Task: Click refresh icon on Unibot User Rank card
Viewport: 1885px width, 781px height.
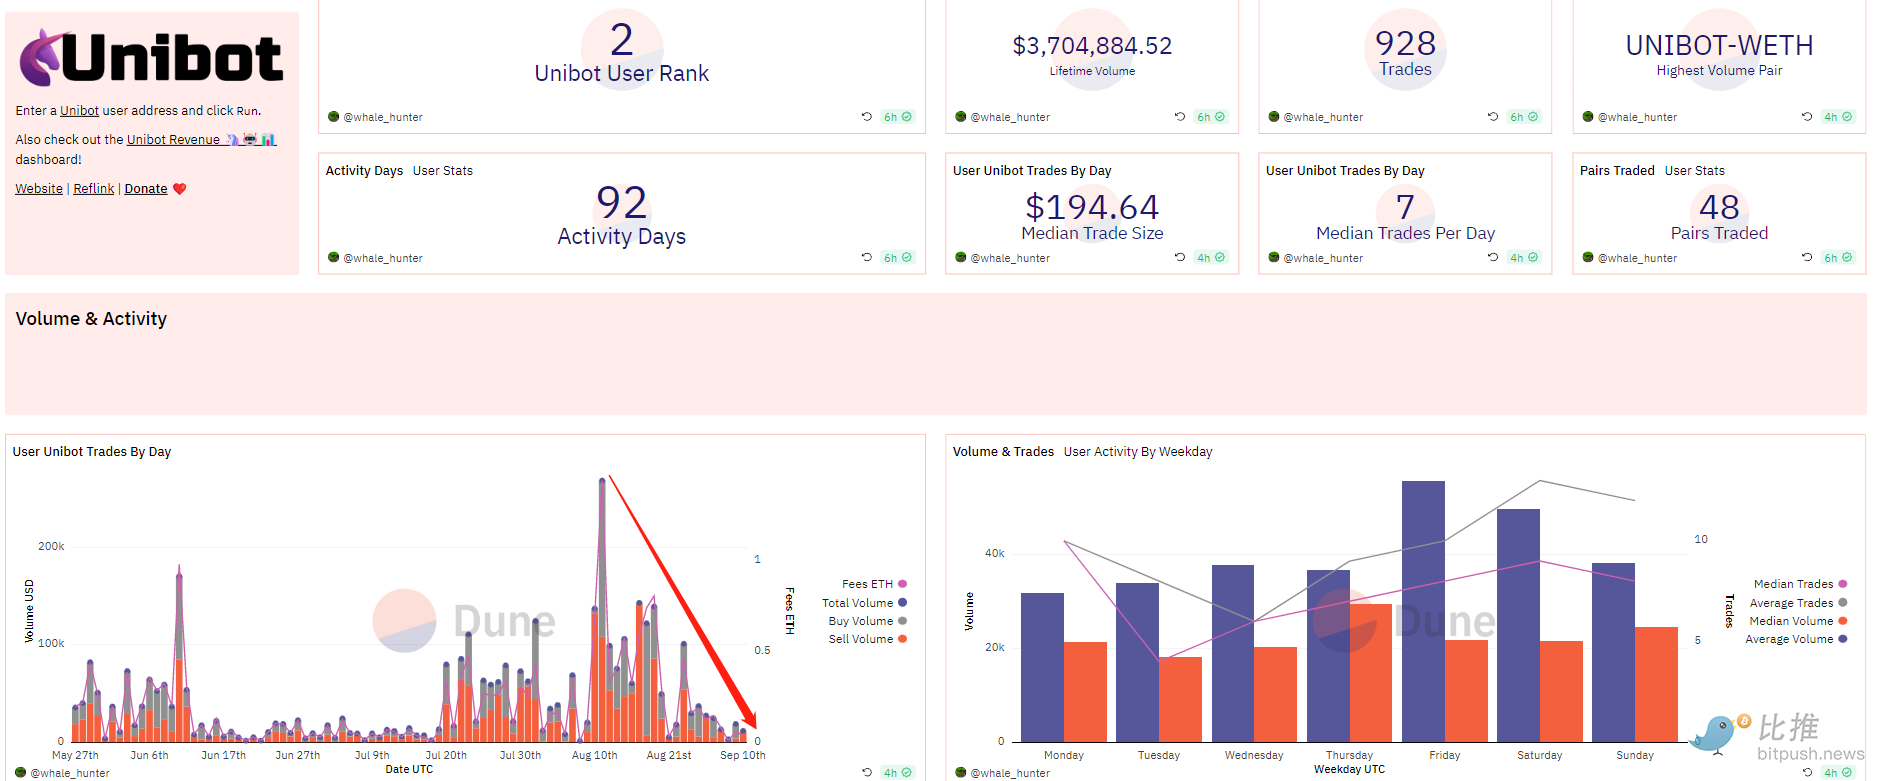Action: pyautogui.click(x=866, y=117)
